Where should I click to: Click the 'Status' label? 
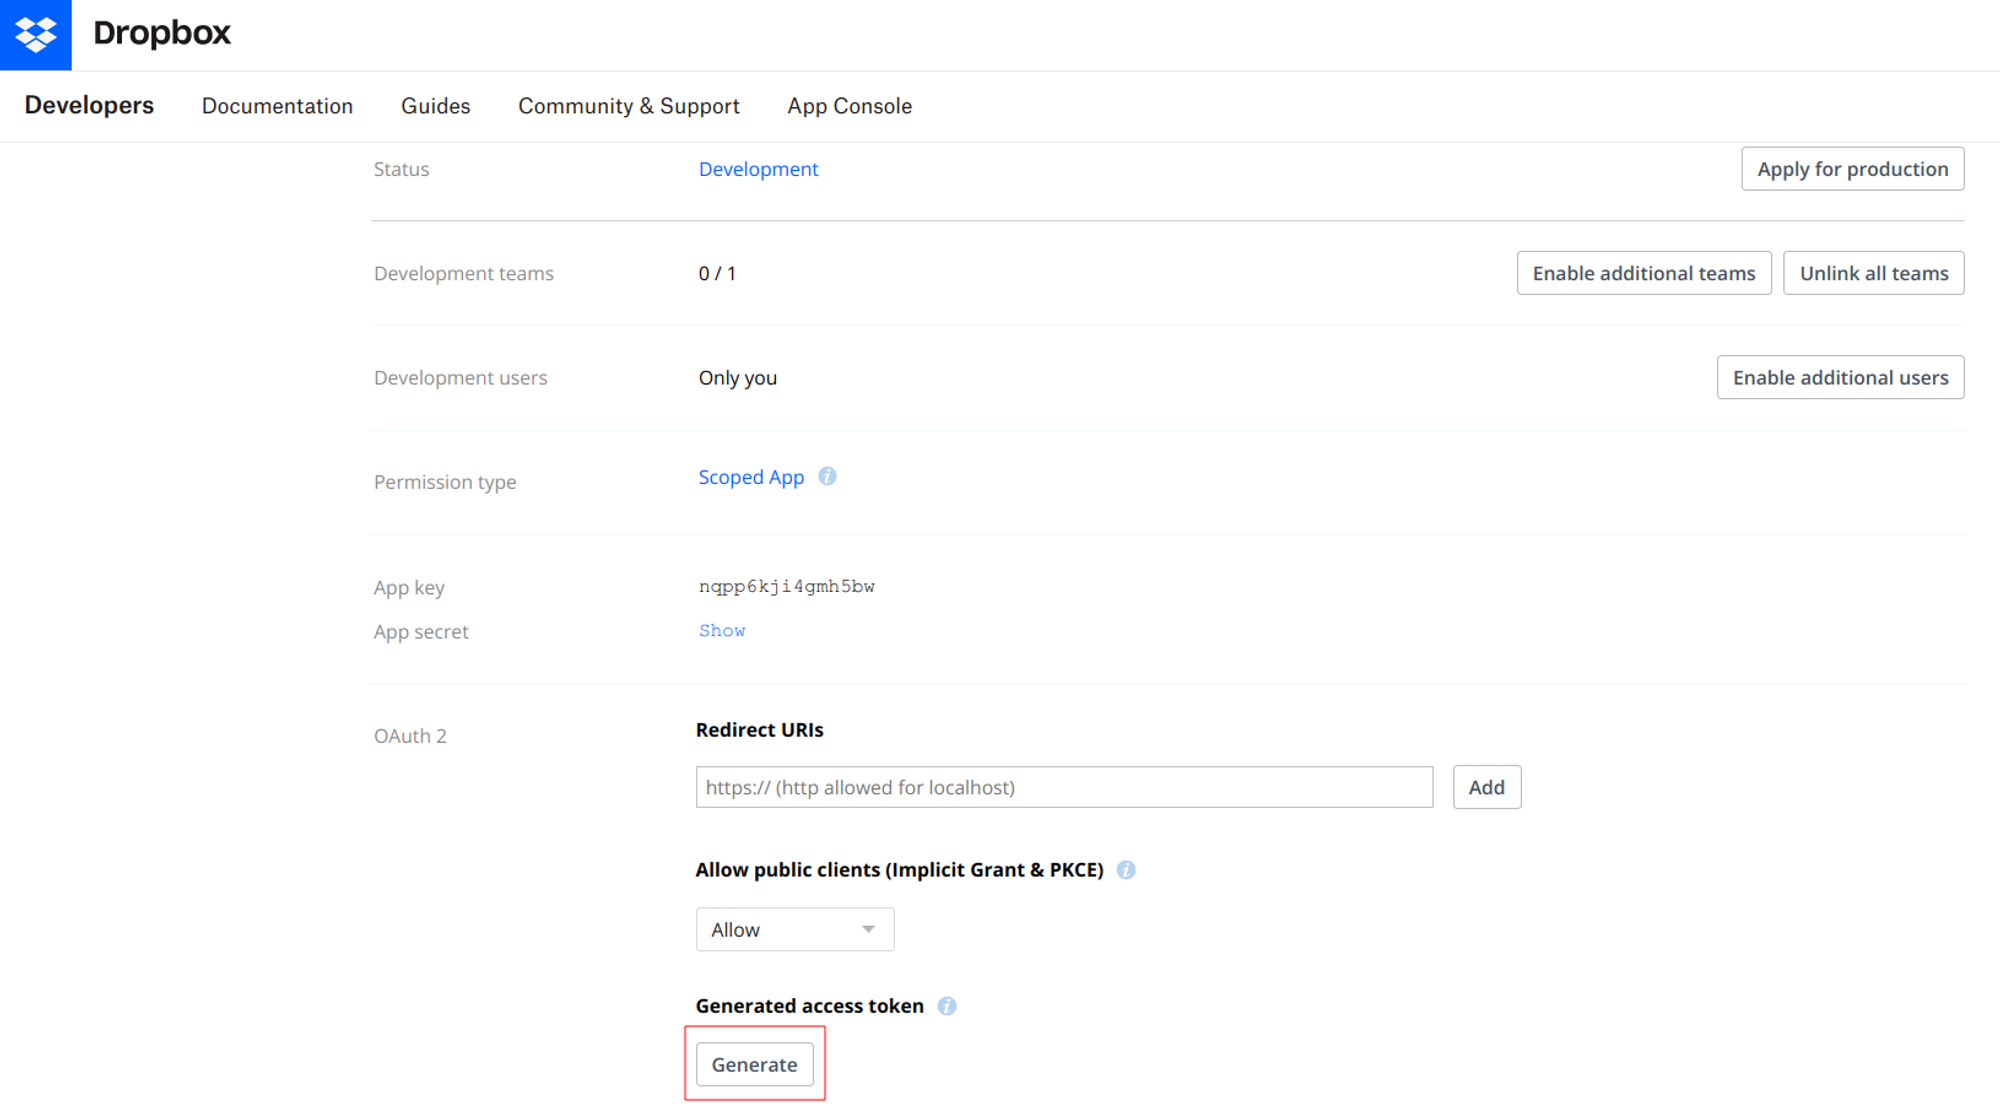click(x=401, y=169)
